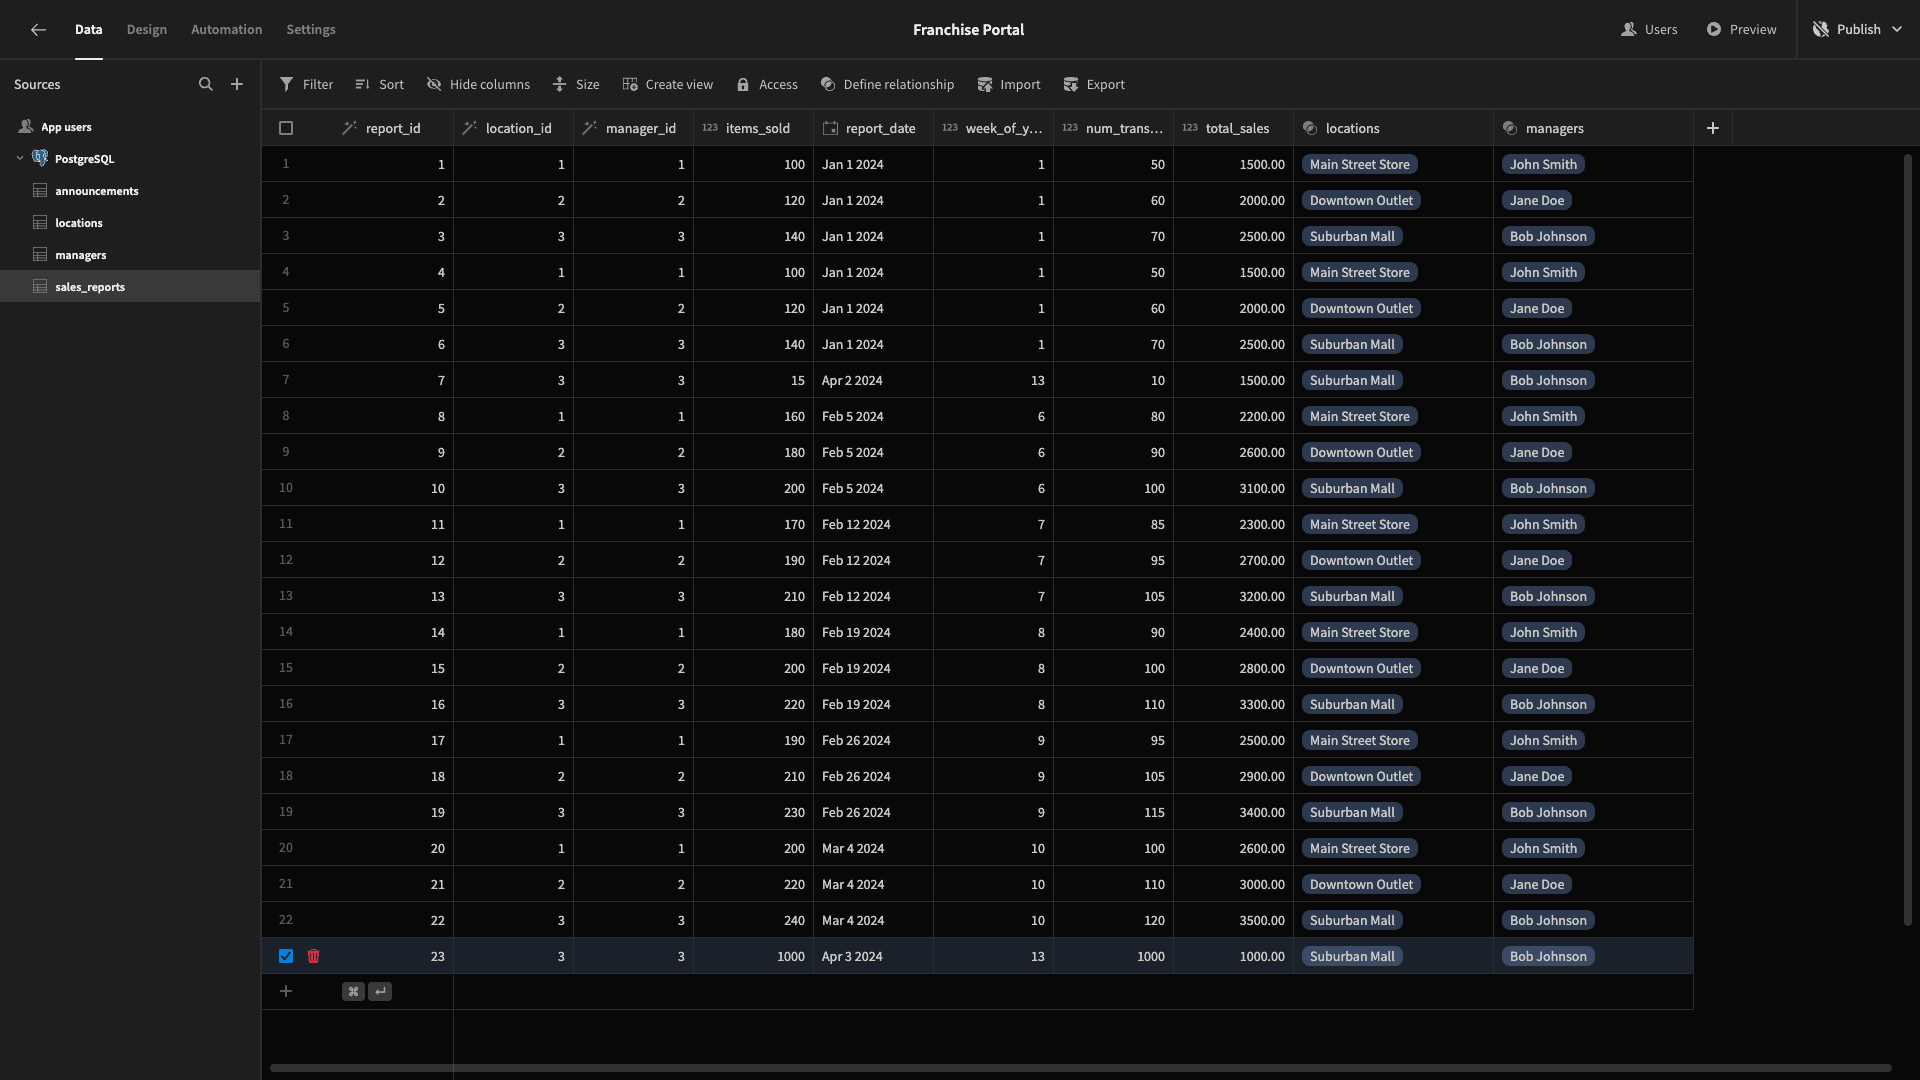
Task: Add a new source with plus icon
Action: 237,84
